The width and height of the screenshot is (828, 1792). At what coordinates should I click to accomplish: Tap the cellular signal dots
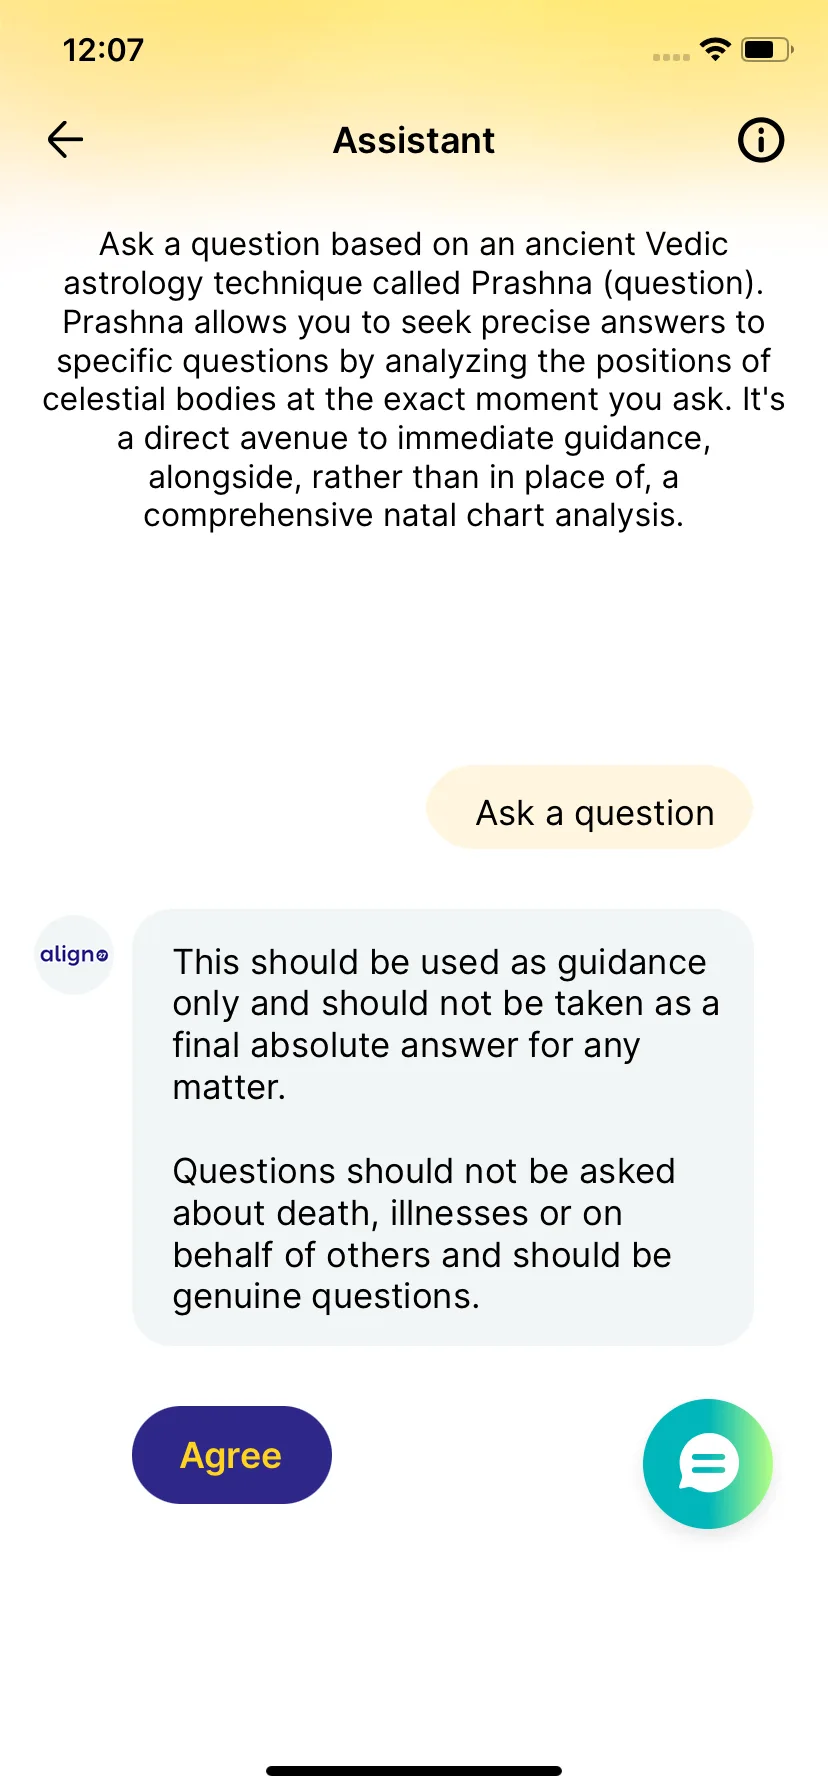(671, 57)
